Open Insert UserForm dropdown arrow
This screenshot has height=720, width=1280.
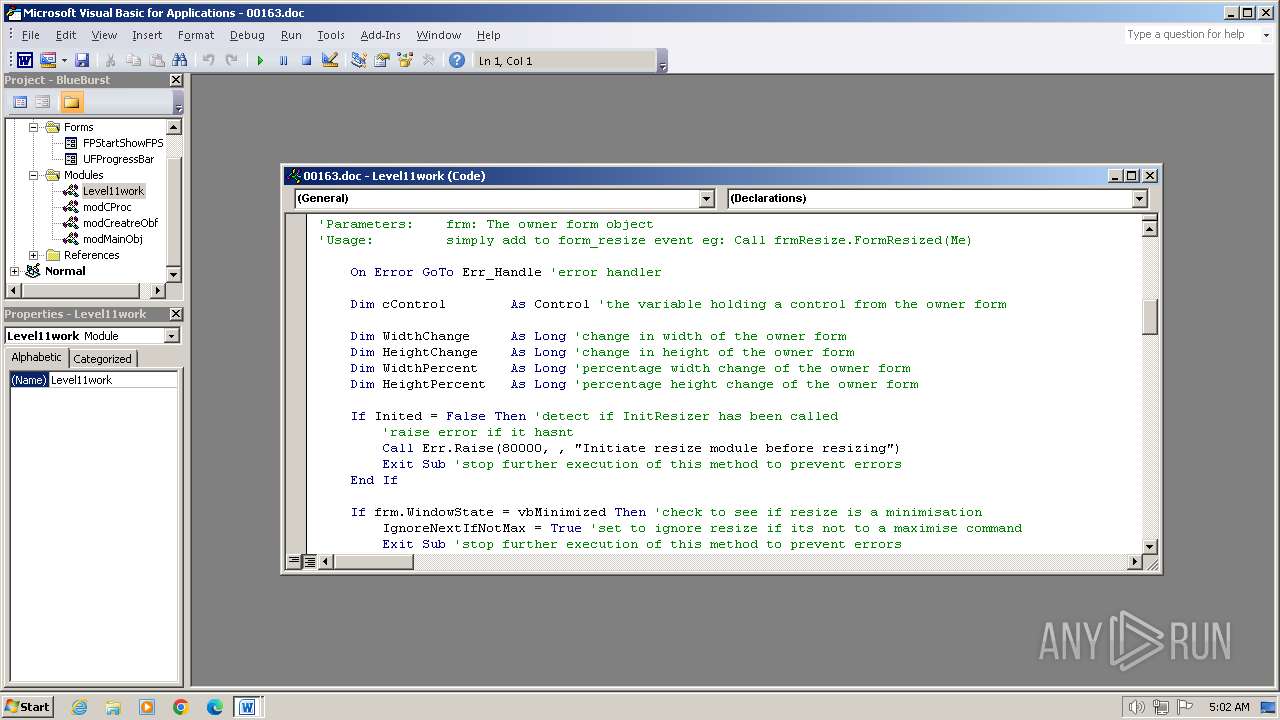(64, 61)
